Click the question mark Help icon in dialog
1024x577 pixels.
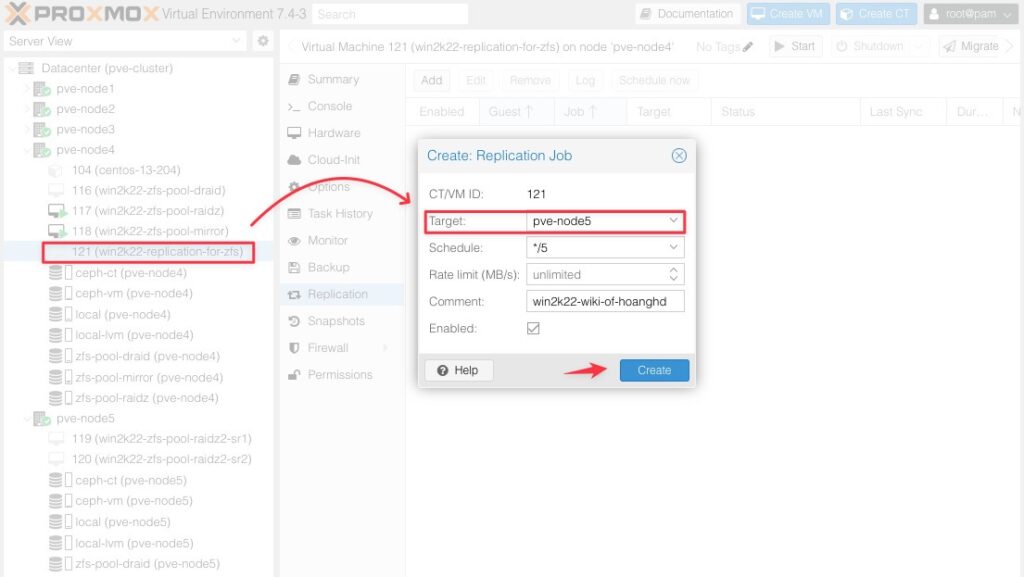tap(442, 370)
